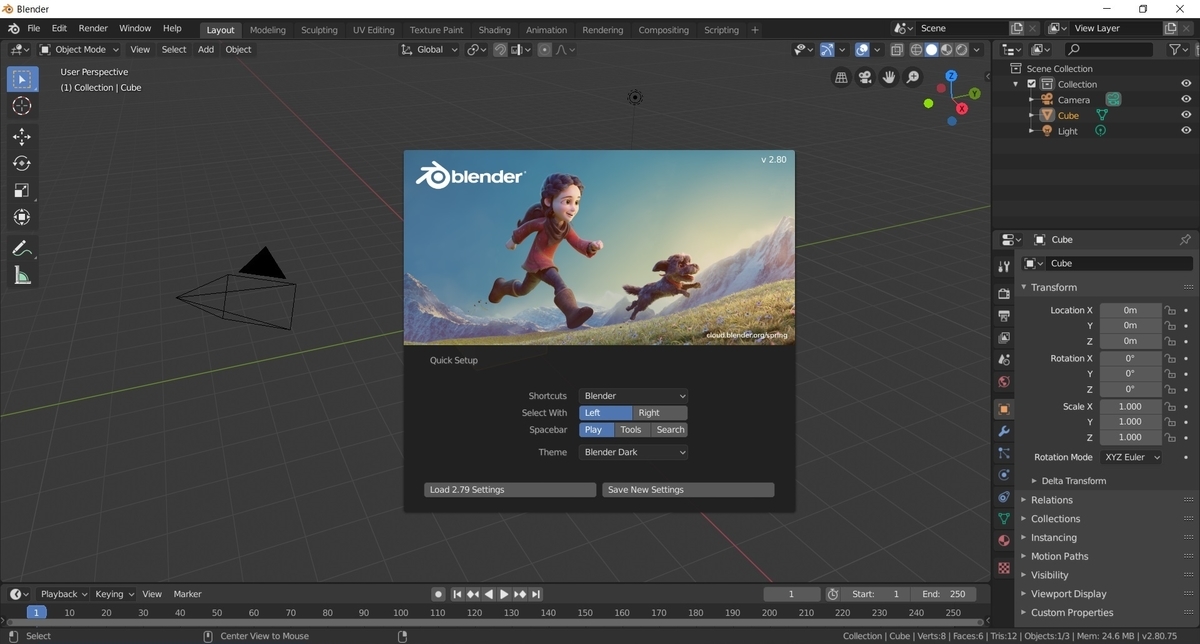
Task: Hide the Light in the outliner
Action: coord(1186,131)
